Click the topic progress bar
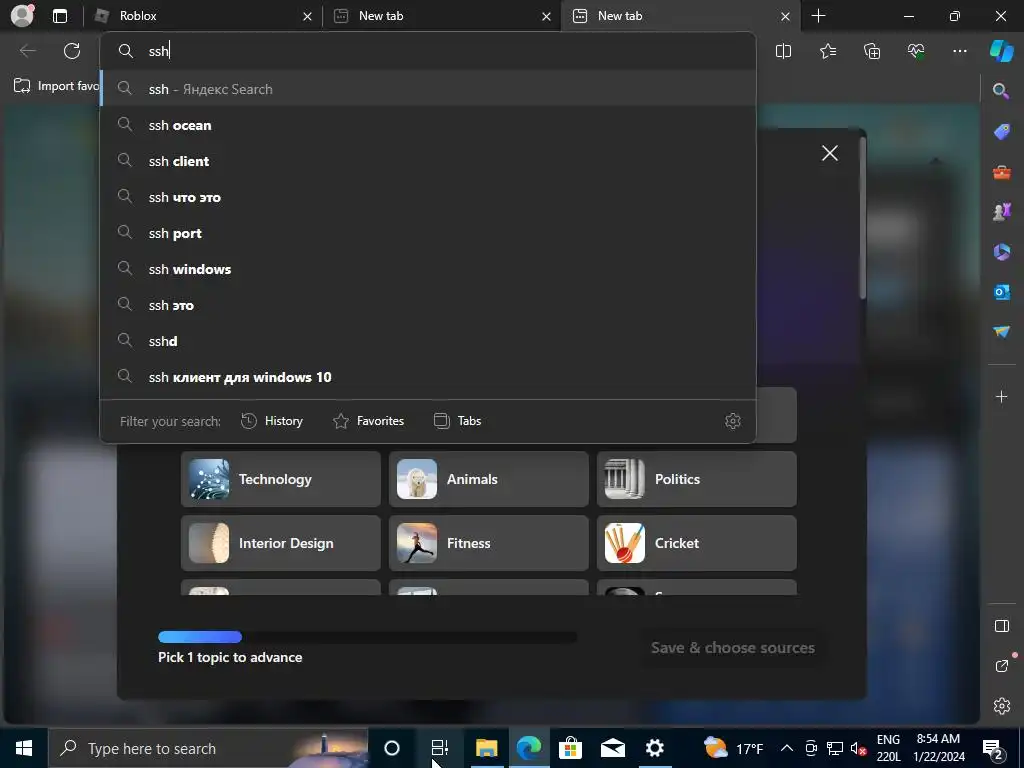1024x768 pixels. click(x=367, y=637)
